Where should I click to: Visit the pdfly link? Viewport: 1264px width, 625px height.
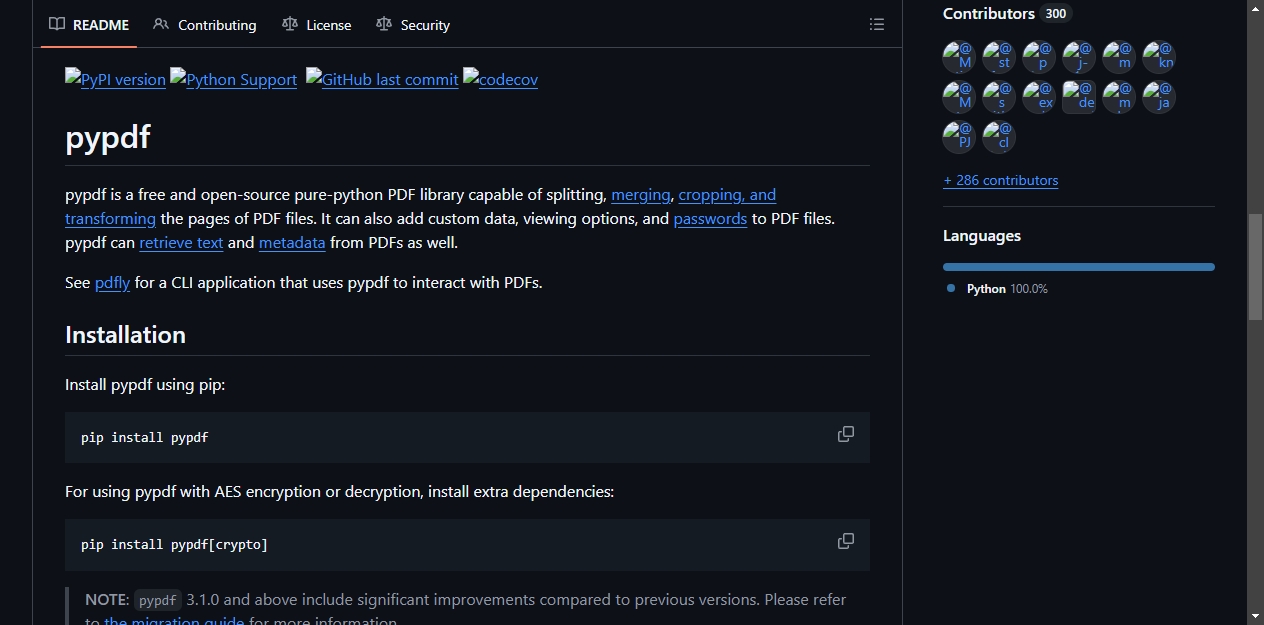112,283
